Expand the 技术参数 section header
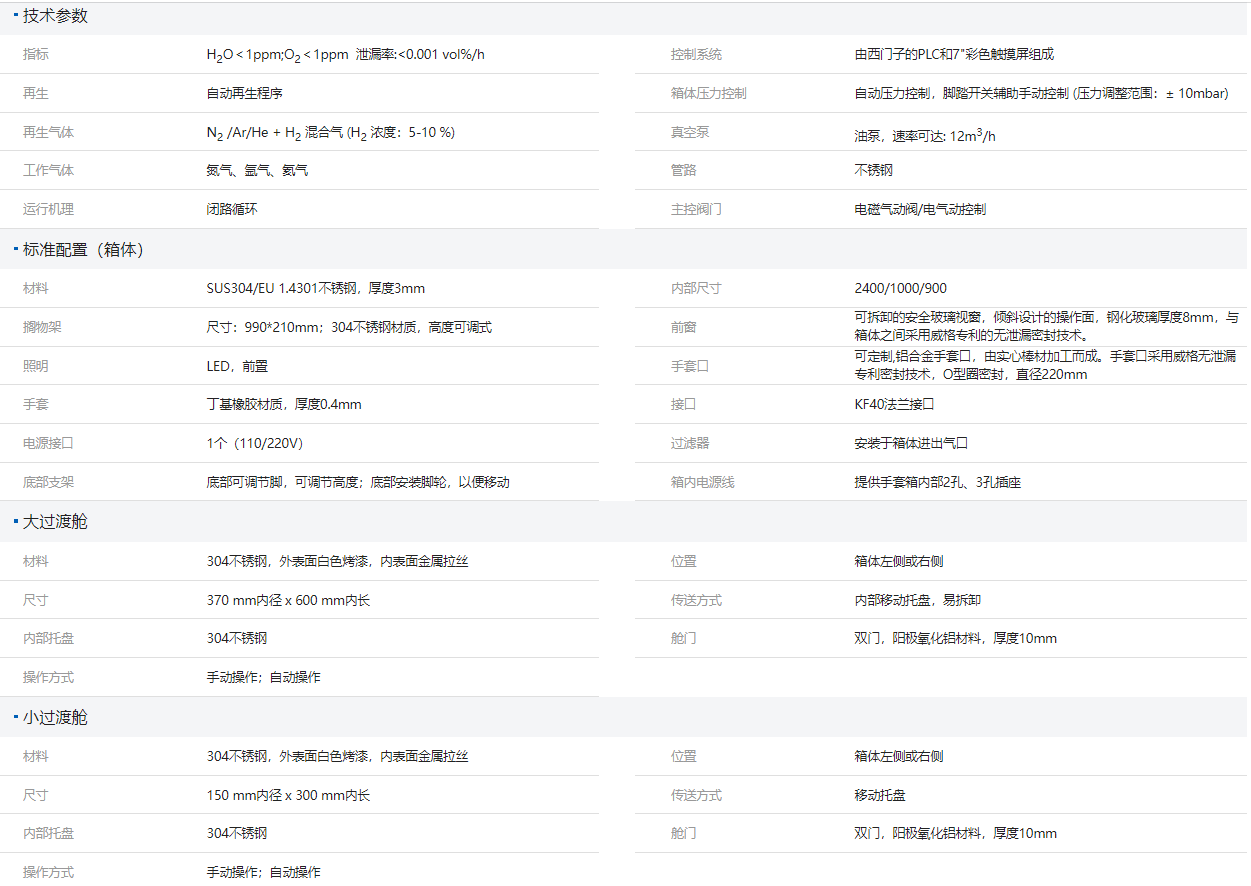Image resolution: width=1251 pixels, height=886 pixels. click(x=56, y=16)
